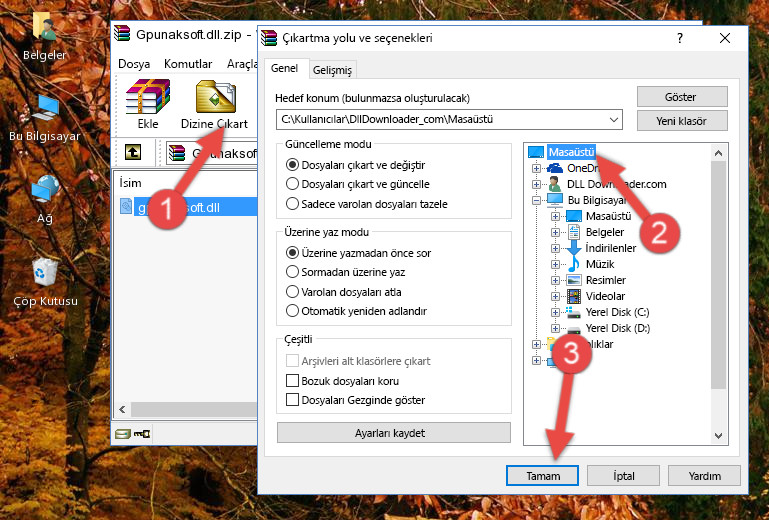Screen dimensions: 769x520
Task: Expand the Videolar tree node
Action: click(x=555, y=296)
